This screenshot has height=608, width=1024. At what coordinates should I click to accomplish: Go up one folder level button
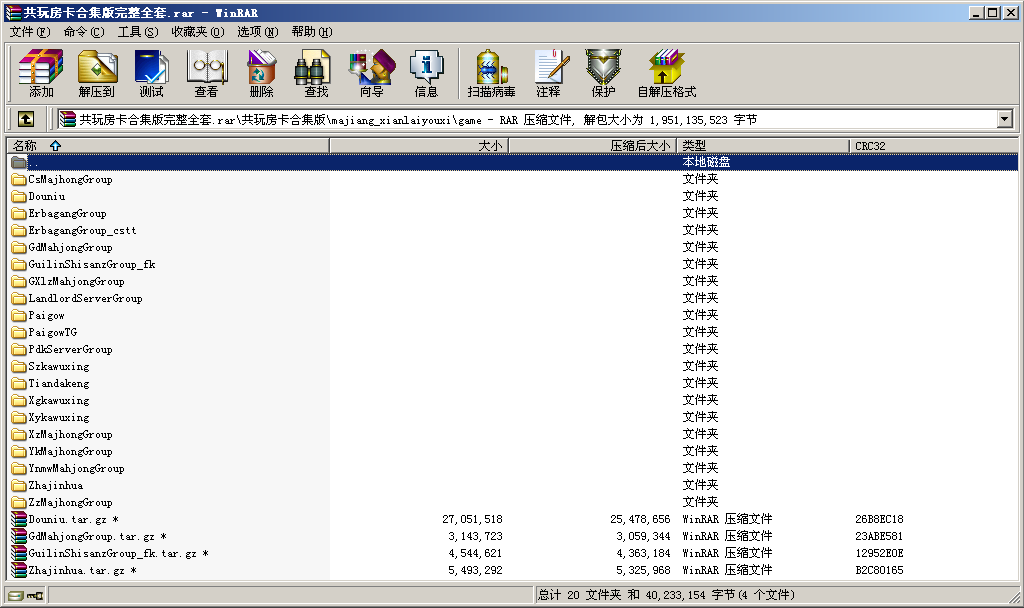tap(26, 119)
